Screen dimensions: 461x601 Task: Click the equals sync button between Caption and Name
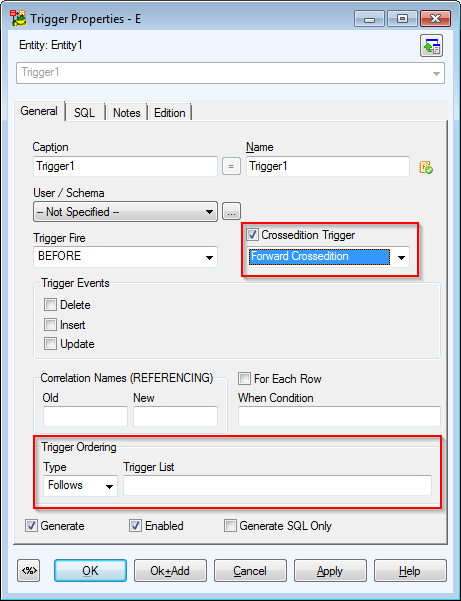click(x=231, y=166)
